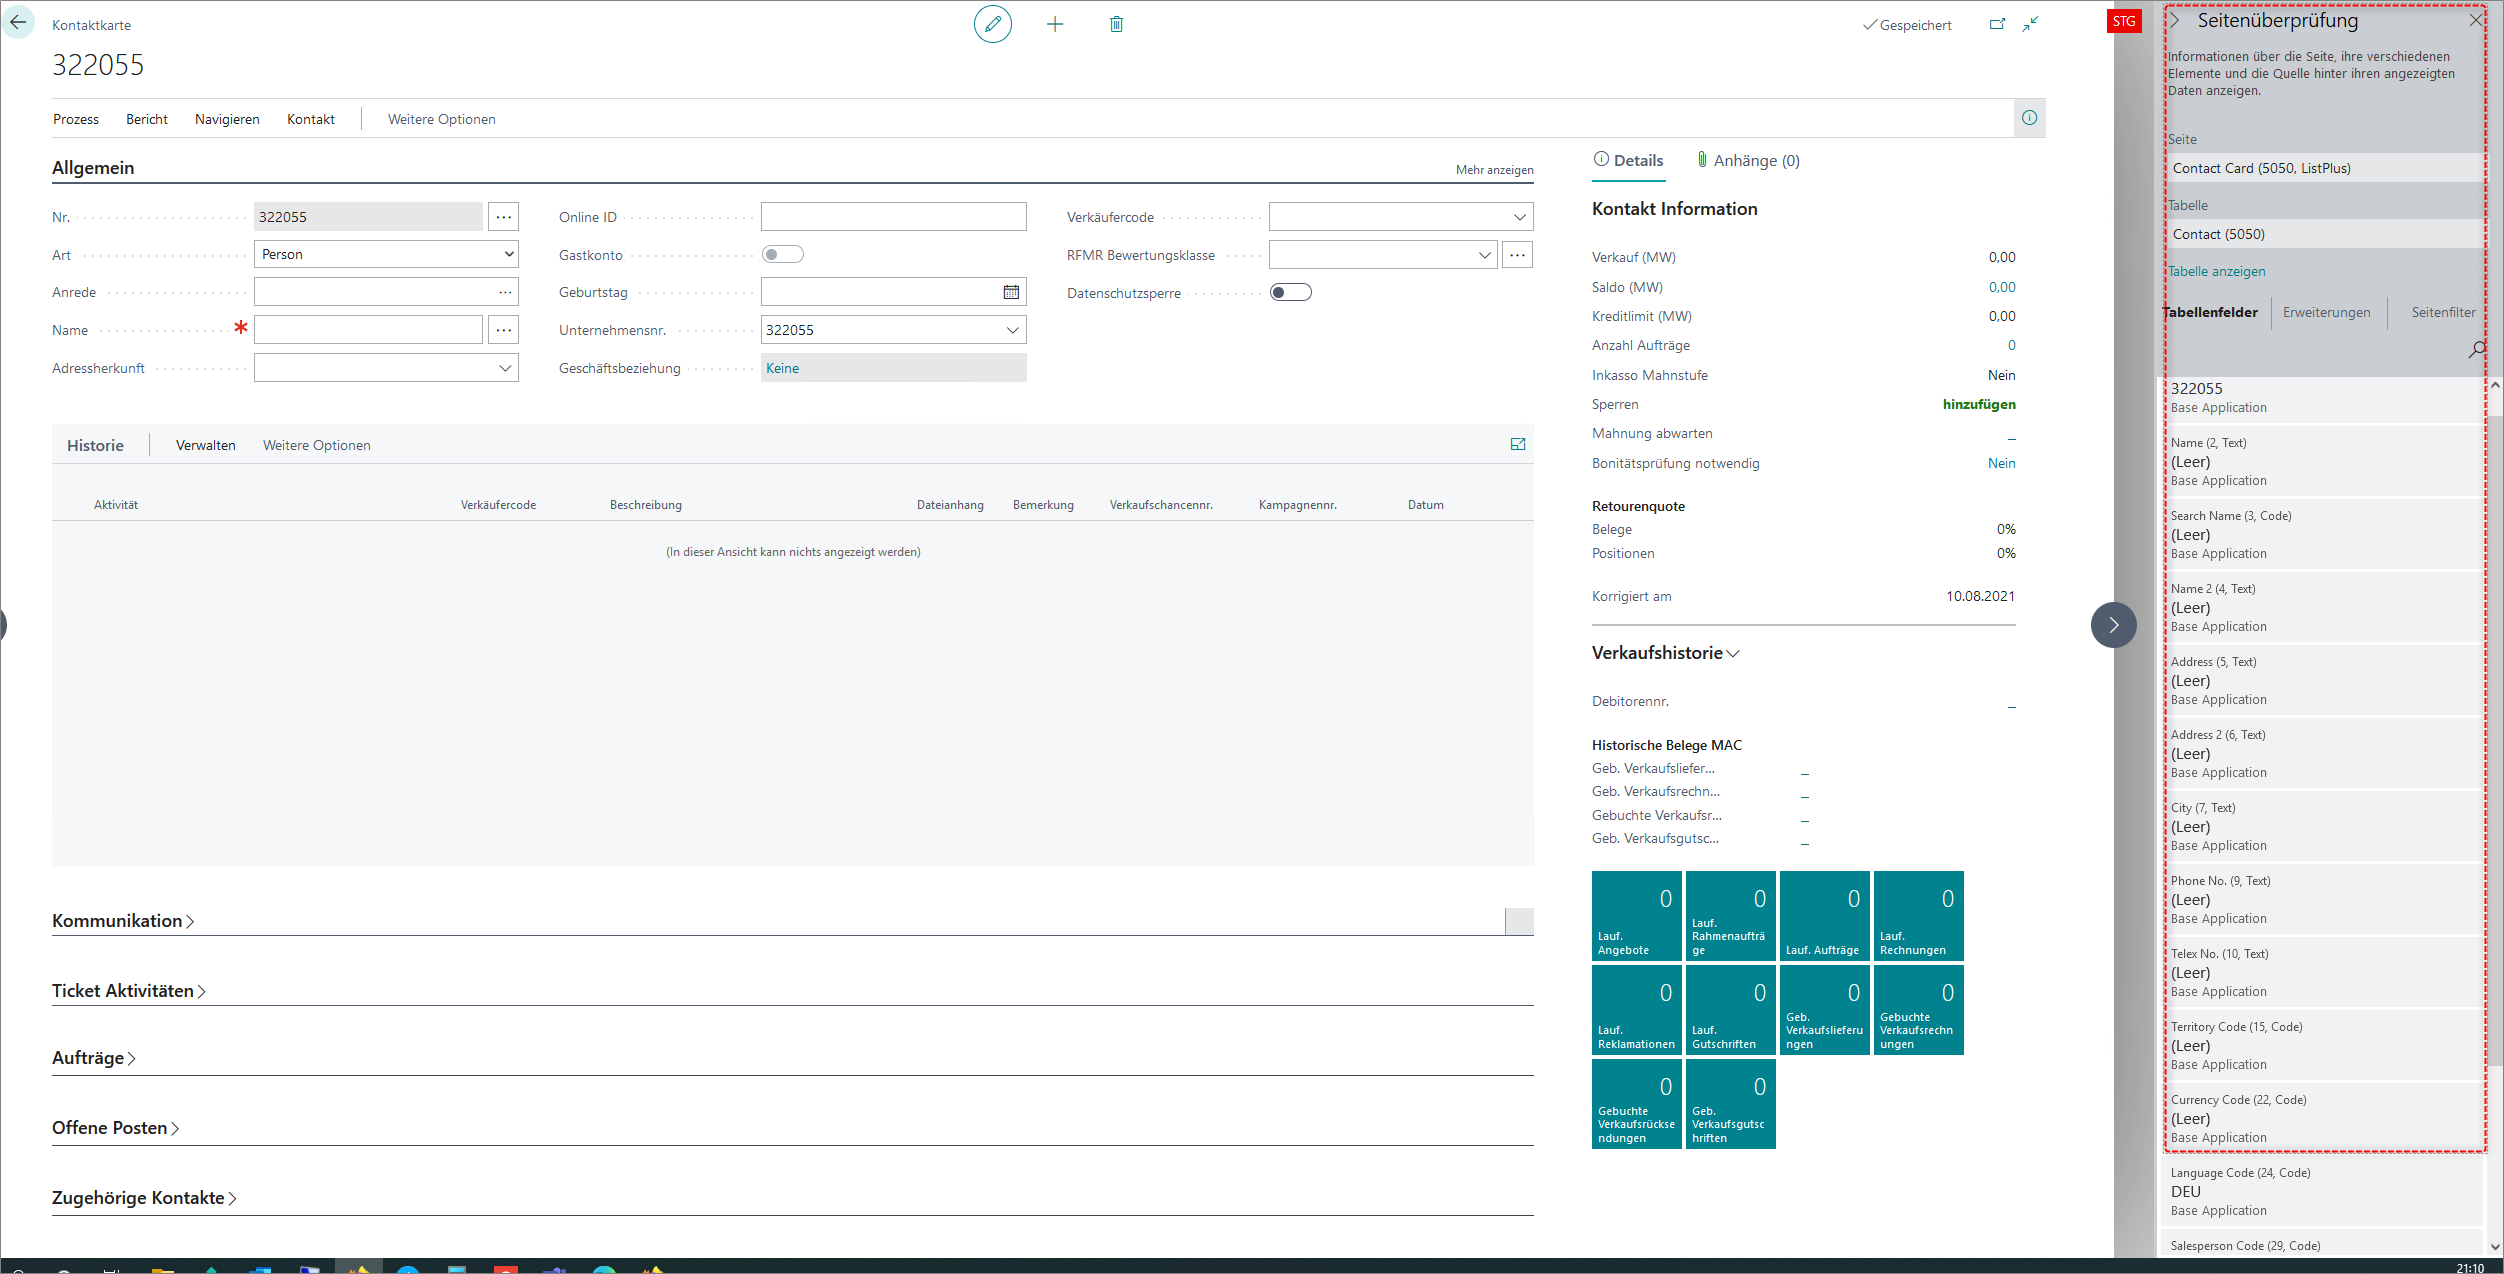Screen dimensions: 2504x1274
Task: Open the Navigieren menu
Action: pyautogui.click(x=227, y=119)
